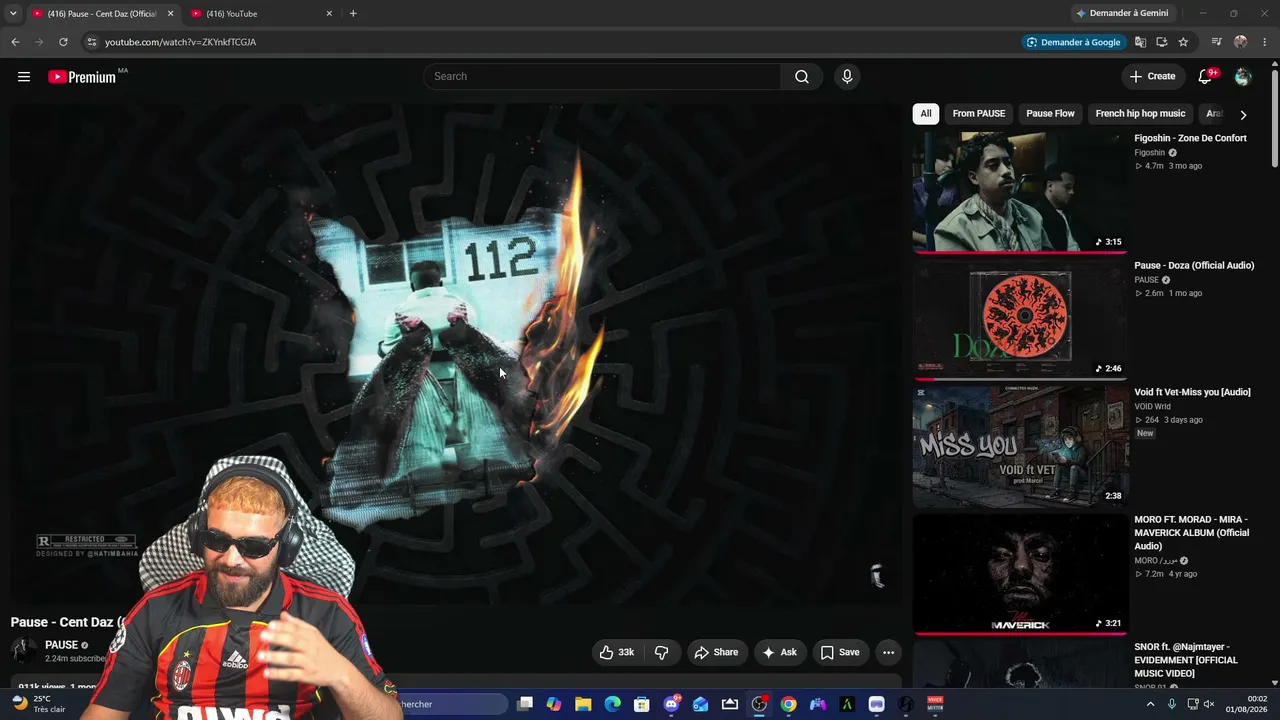Show hidden system tray icons
This screenshot has height=720, width=1280.
[x=1150, y=704]
